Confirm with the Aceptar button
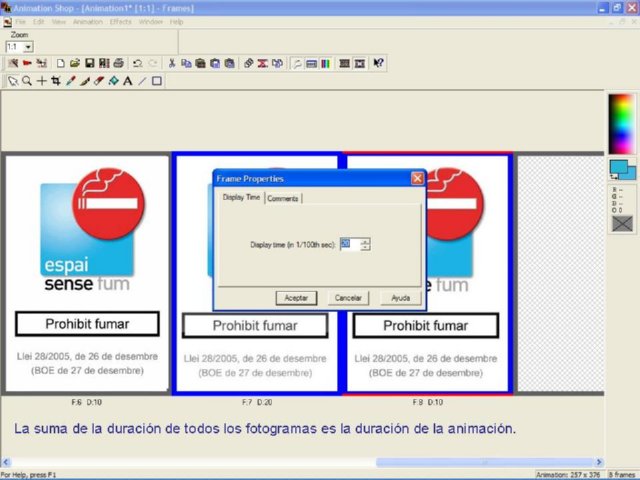The image size is (640, 480). click(x=296, y=298)
